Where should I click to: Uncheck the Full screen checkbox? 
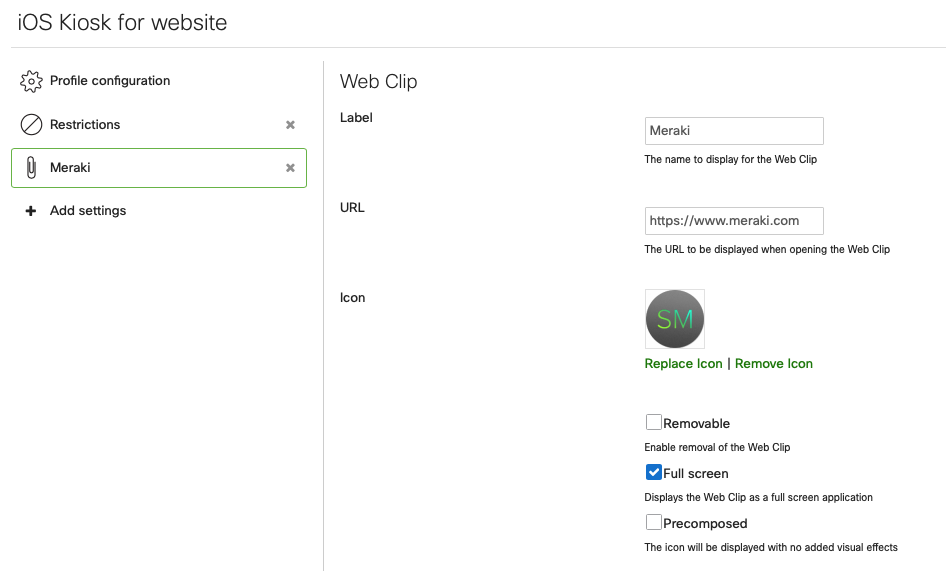(653, 473)
